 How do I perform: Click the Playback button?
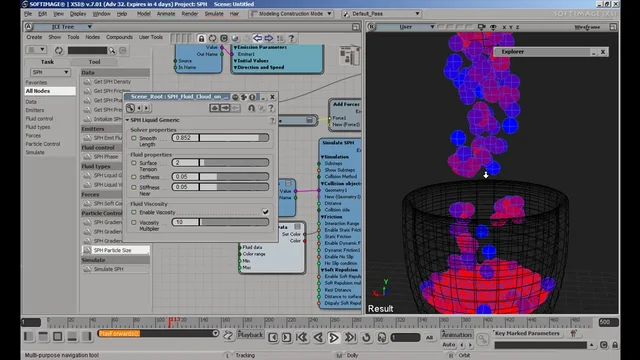(250, 335)
